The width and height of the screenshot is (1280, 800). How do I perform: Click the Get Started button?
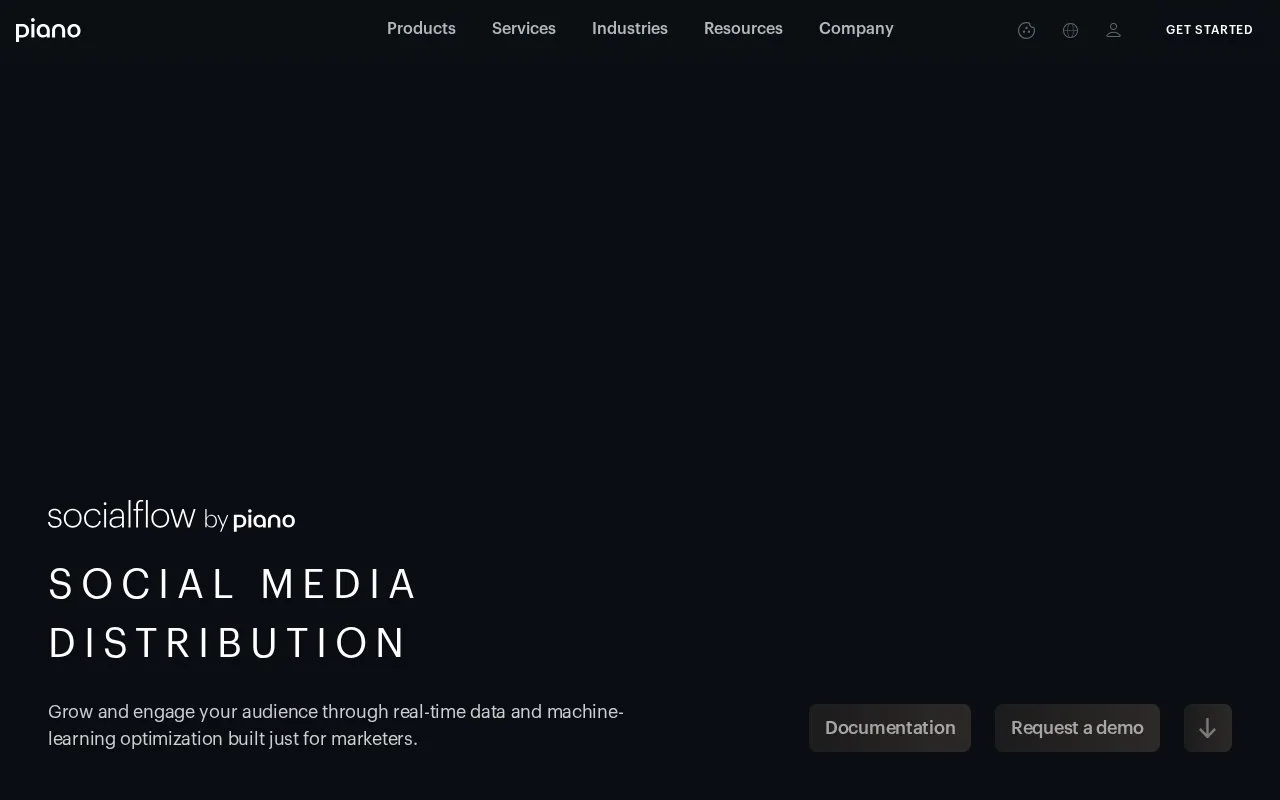(1209, 30)
